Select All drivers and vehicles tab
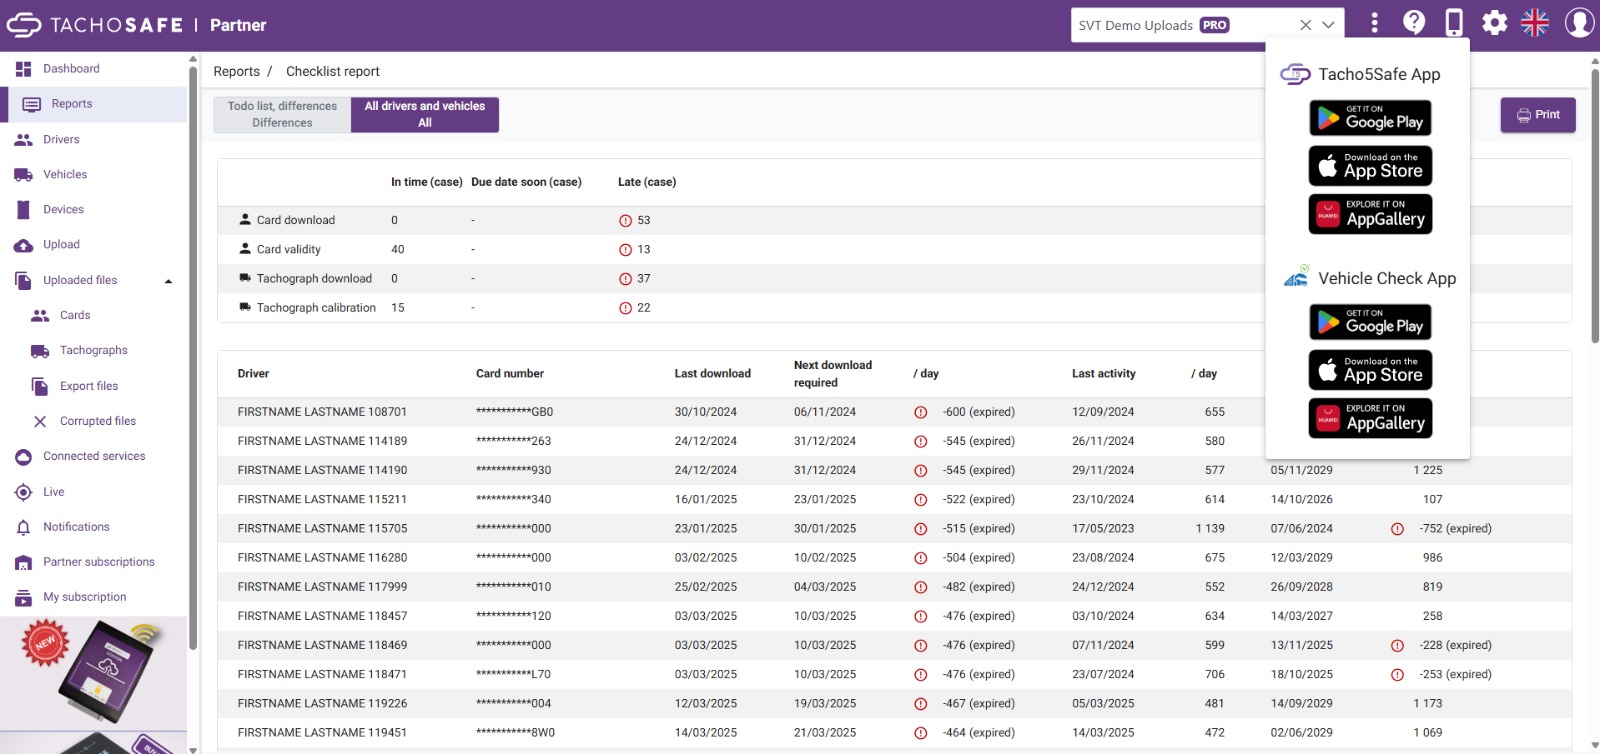The image size is (1600, 754). pyautogui.click(x=425, y=114)
